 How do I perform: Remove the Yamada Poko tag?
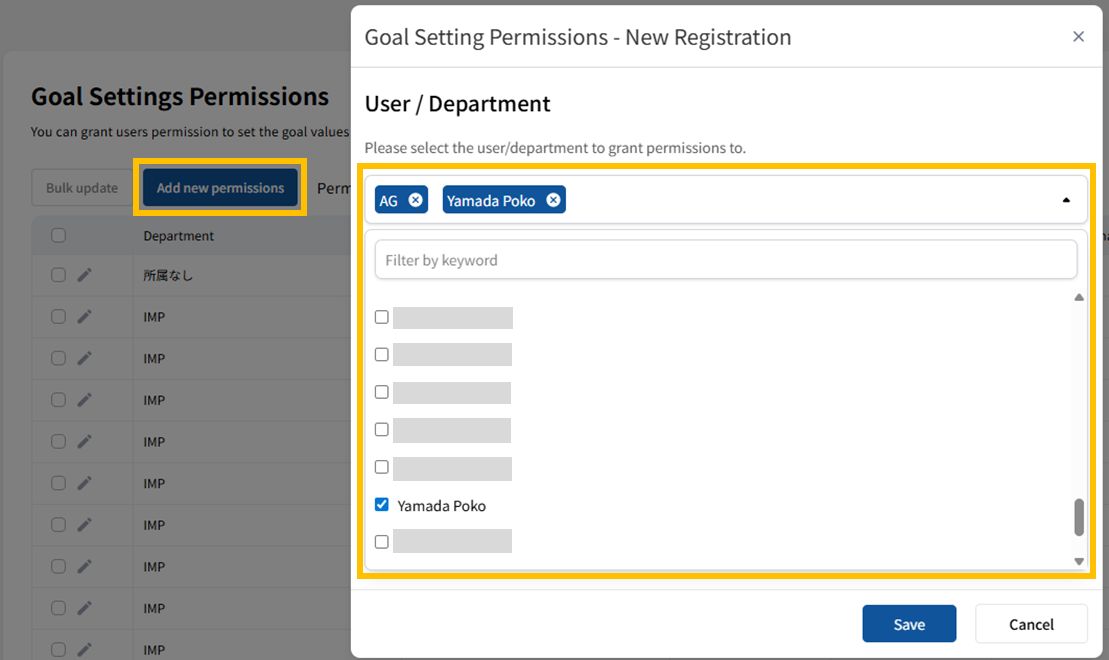click(553, 200)
